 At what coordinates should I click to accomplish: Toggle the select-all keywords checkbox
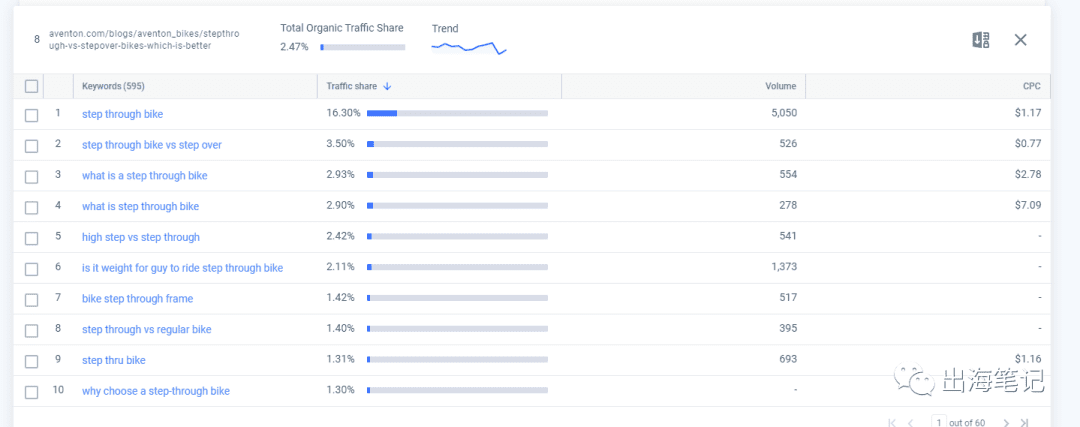(x=31, y=86)
